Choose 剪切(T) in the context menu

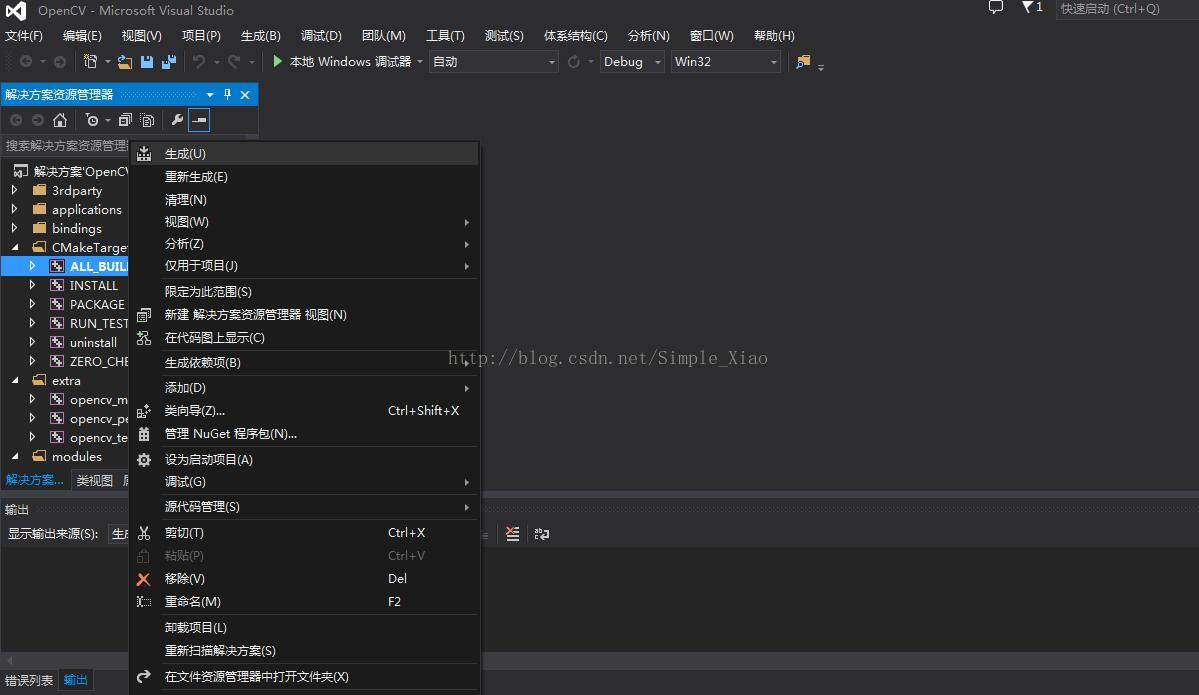point(304,533)
